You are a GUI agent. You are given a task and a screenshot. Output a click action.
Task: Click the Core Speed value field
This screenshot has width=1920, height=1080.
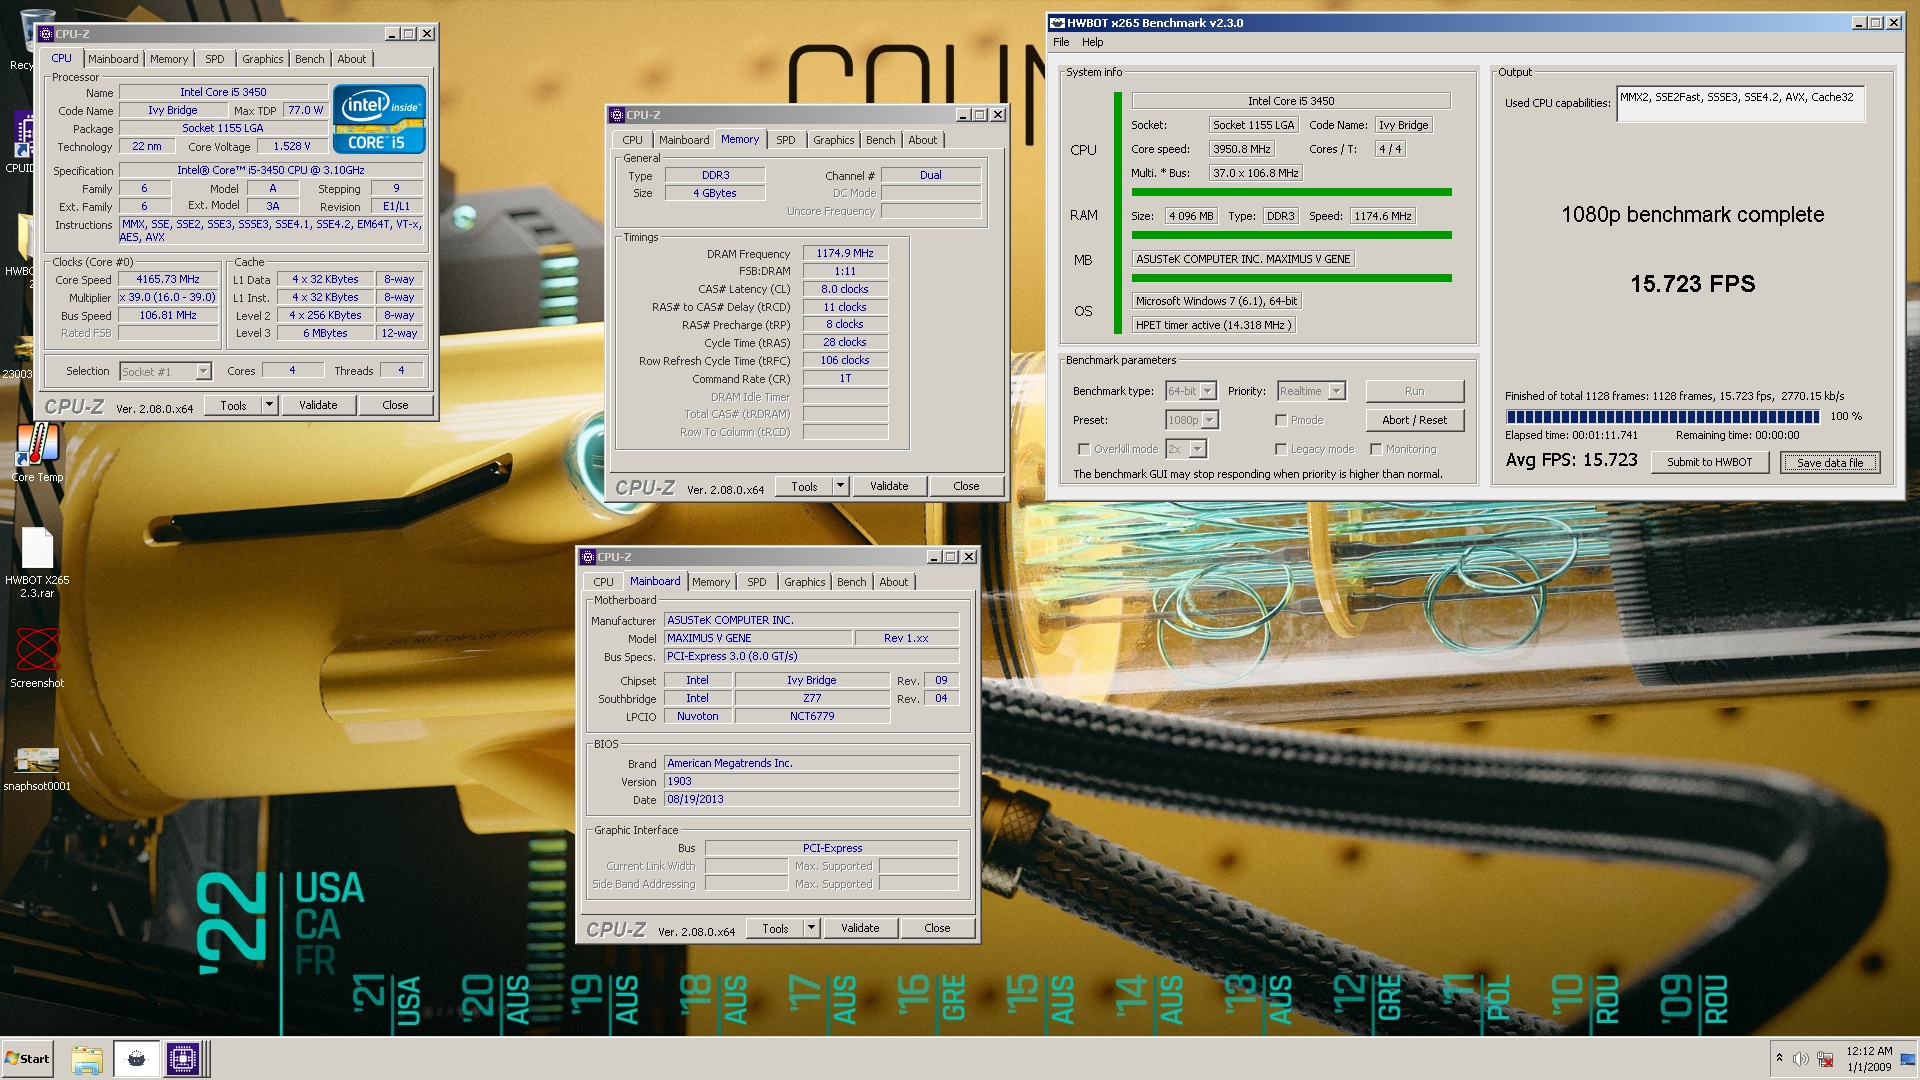click(x=168, y=279)
